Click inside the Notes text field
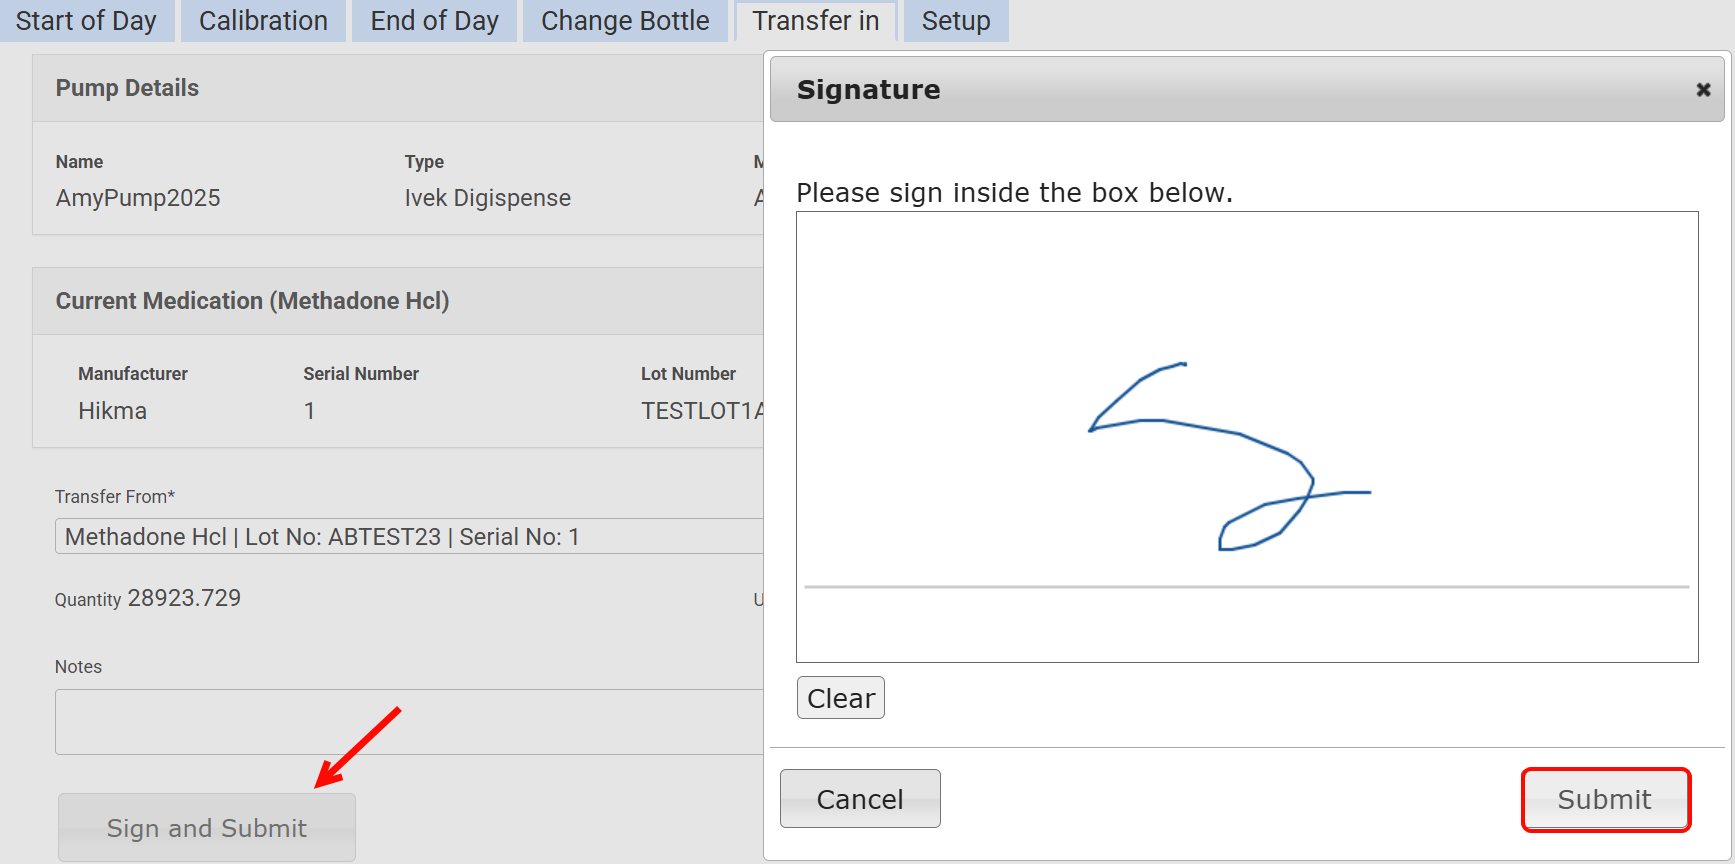 point(408,721)
